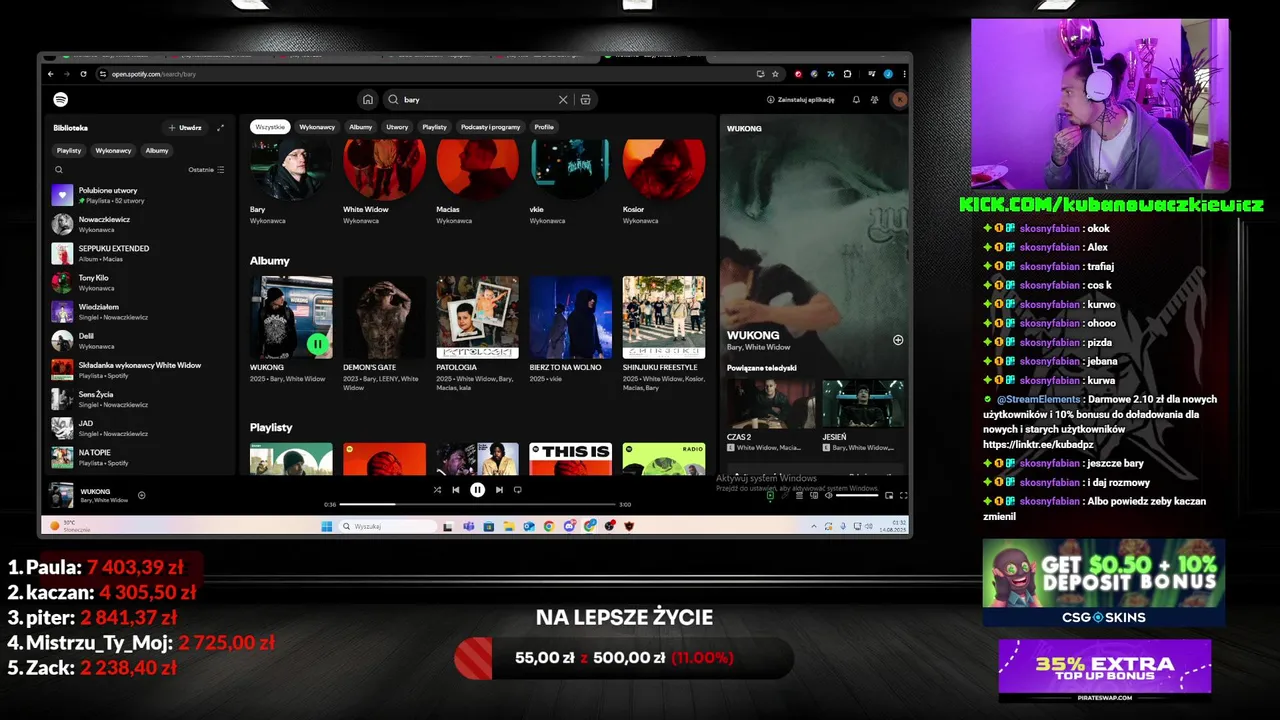
Task: Open Chrome from the taskbar
Action: pyautogui.click(x=549, y=526)
